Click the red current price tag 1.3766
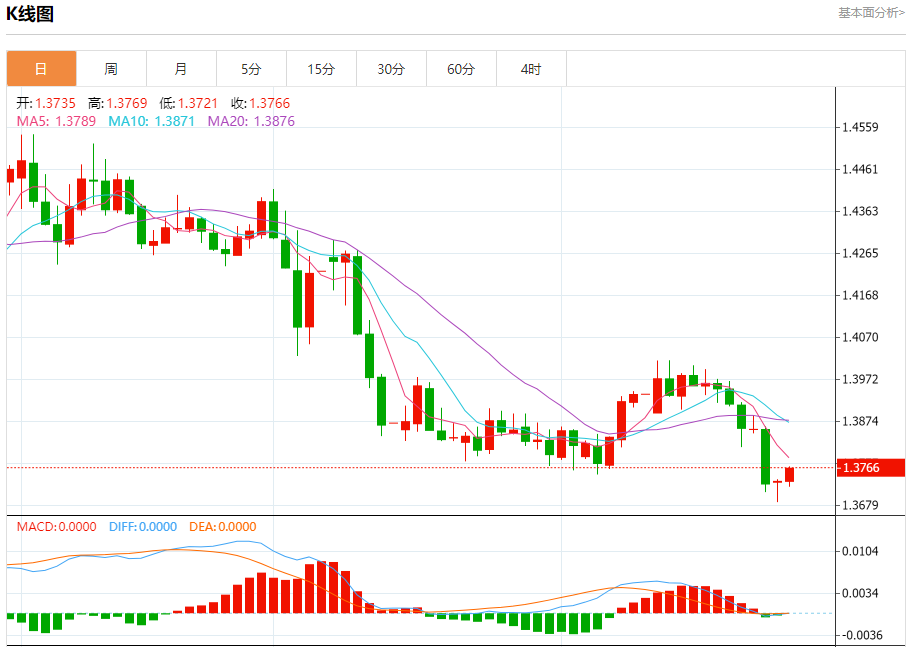Image resolution: width=914 pixels, height=647 pixels. [871, 467]
